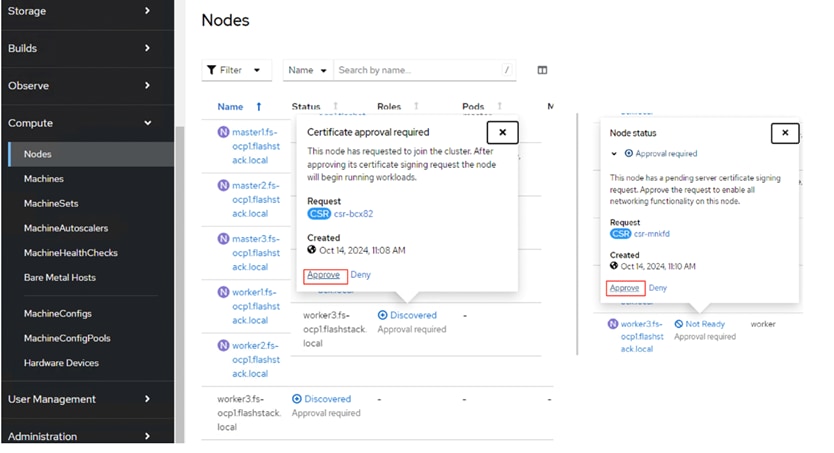Sort ascending by Name column arrow

click(259, 107)
